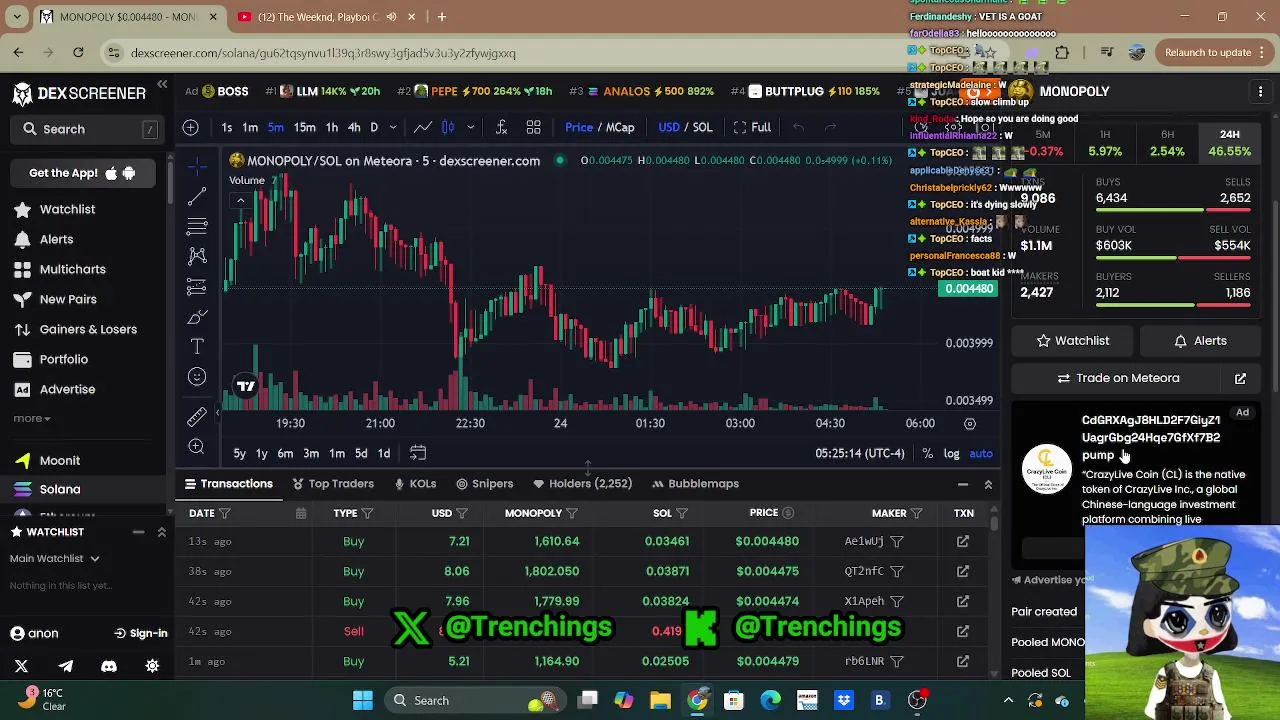Open the Fibonacci retracement tool
1280x720 pixels.
point(197,226)
